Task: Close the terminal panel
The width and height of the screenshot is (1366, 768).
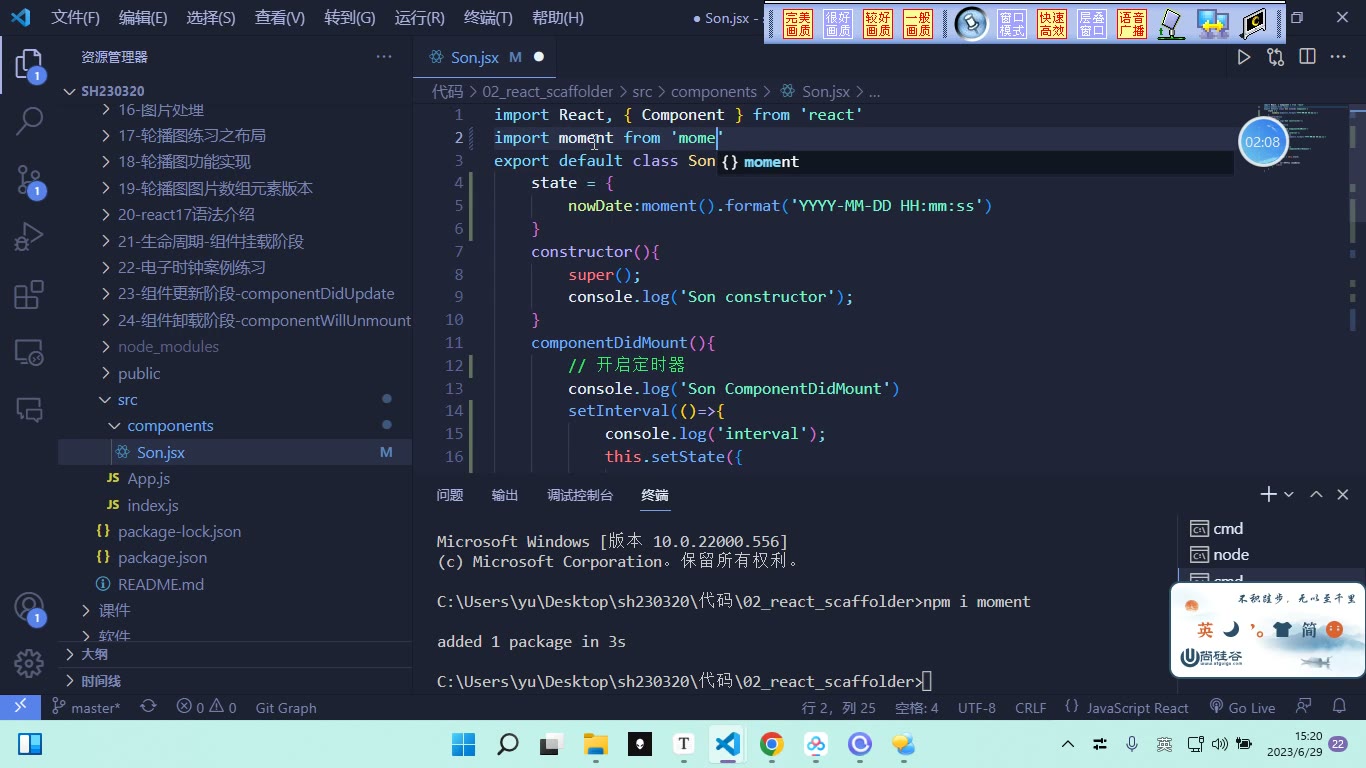Action: coord(1343,494)
